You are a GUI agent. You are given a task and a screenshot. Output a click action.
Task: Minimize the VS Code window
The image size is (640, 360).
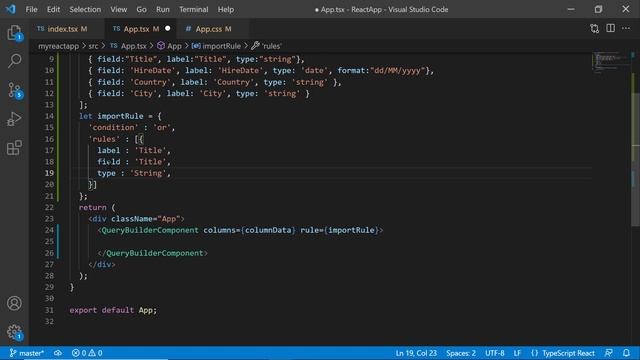click(x=571, y=9)
